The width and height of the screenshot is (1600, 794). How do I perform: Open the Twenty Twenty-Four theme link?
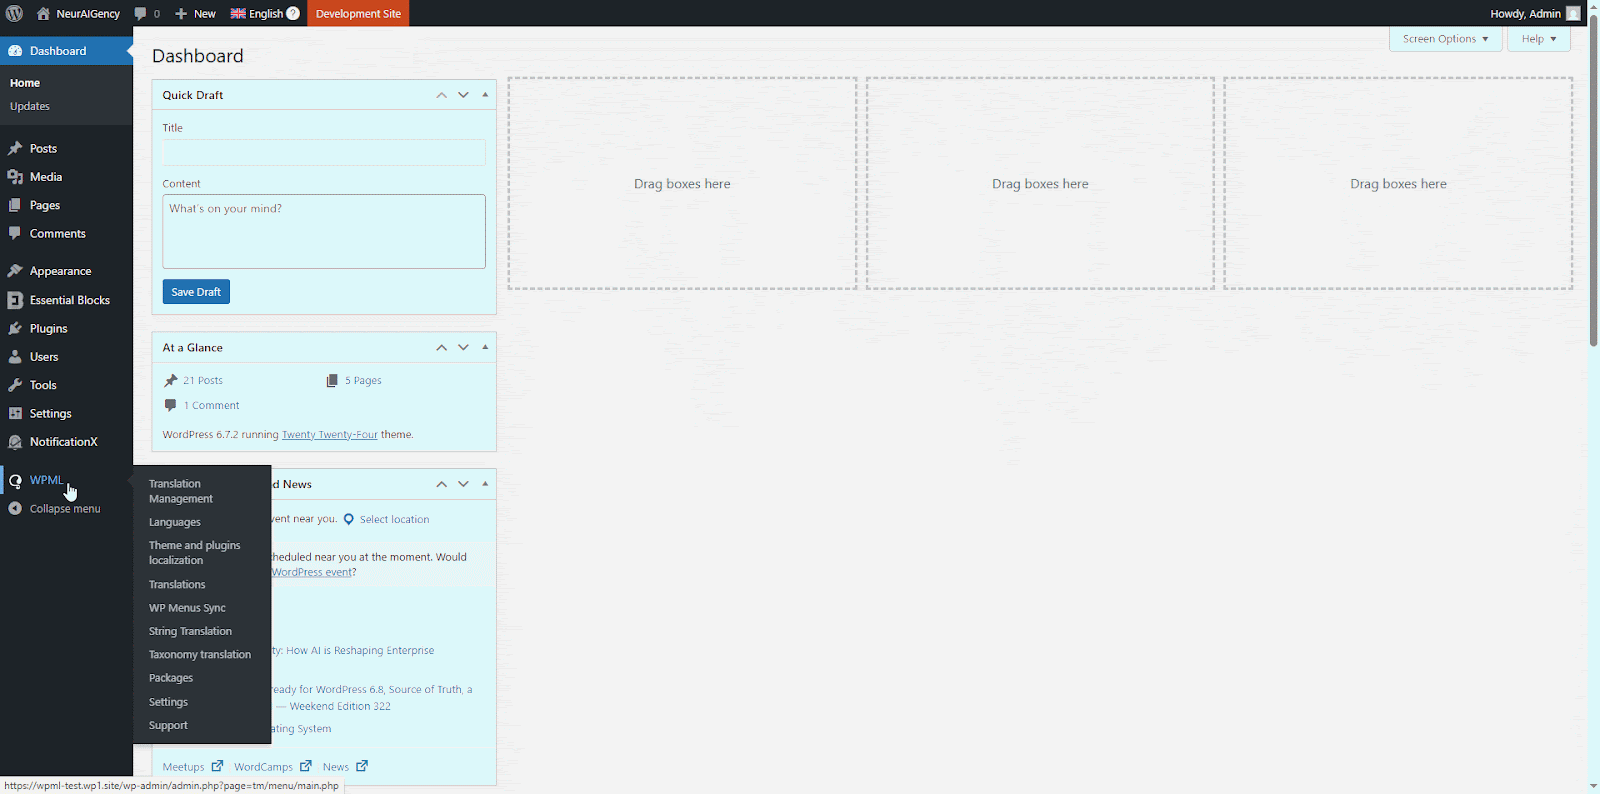(329, 435)
